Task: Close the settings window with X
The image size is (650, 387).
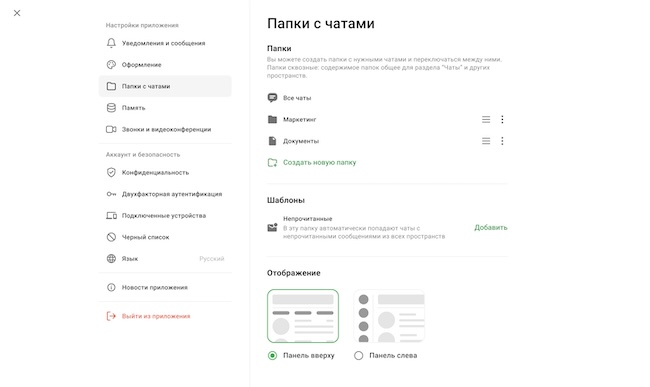Action: pyautogui.click(x=17, y=13)
